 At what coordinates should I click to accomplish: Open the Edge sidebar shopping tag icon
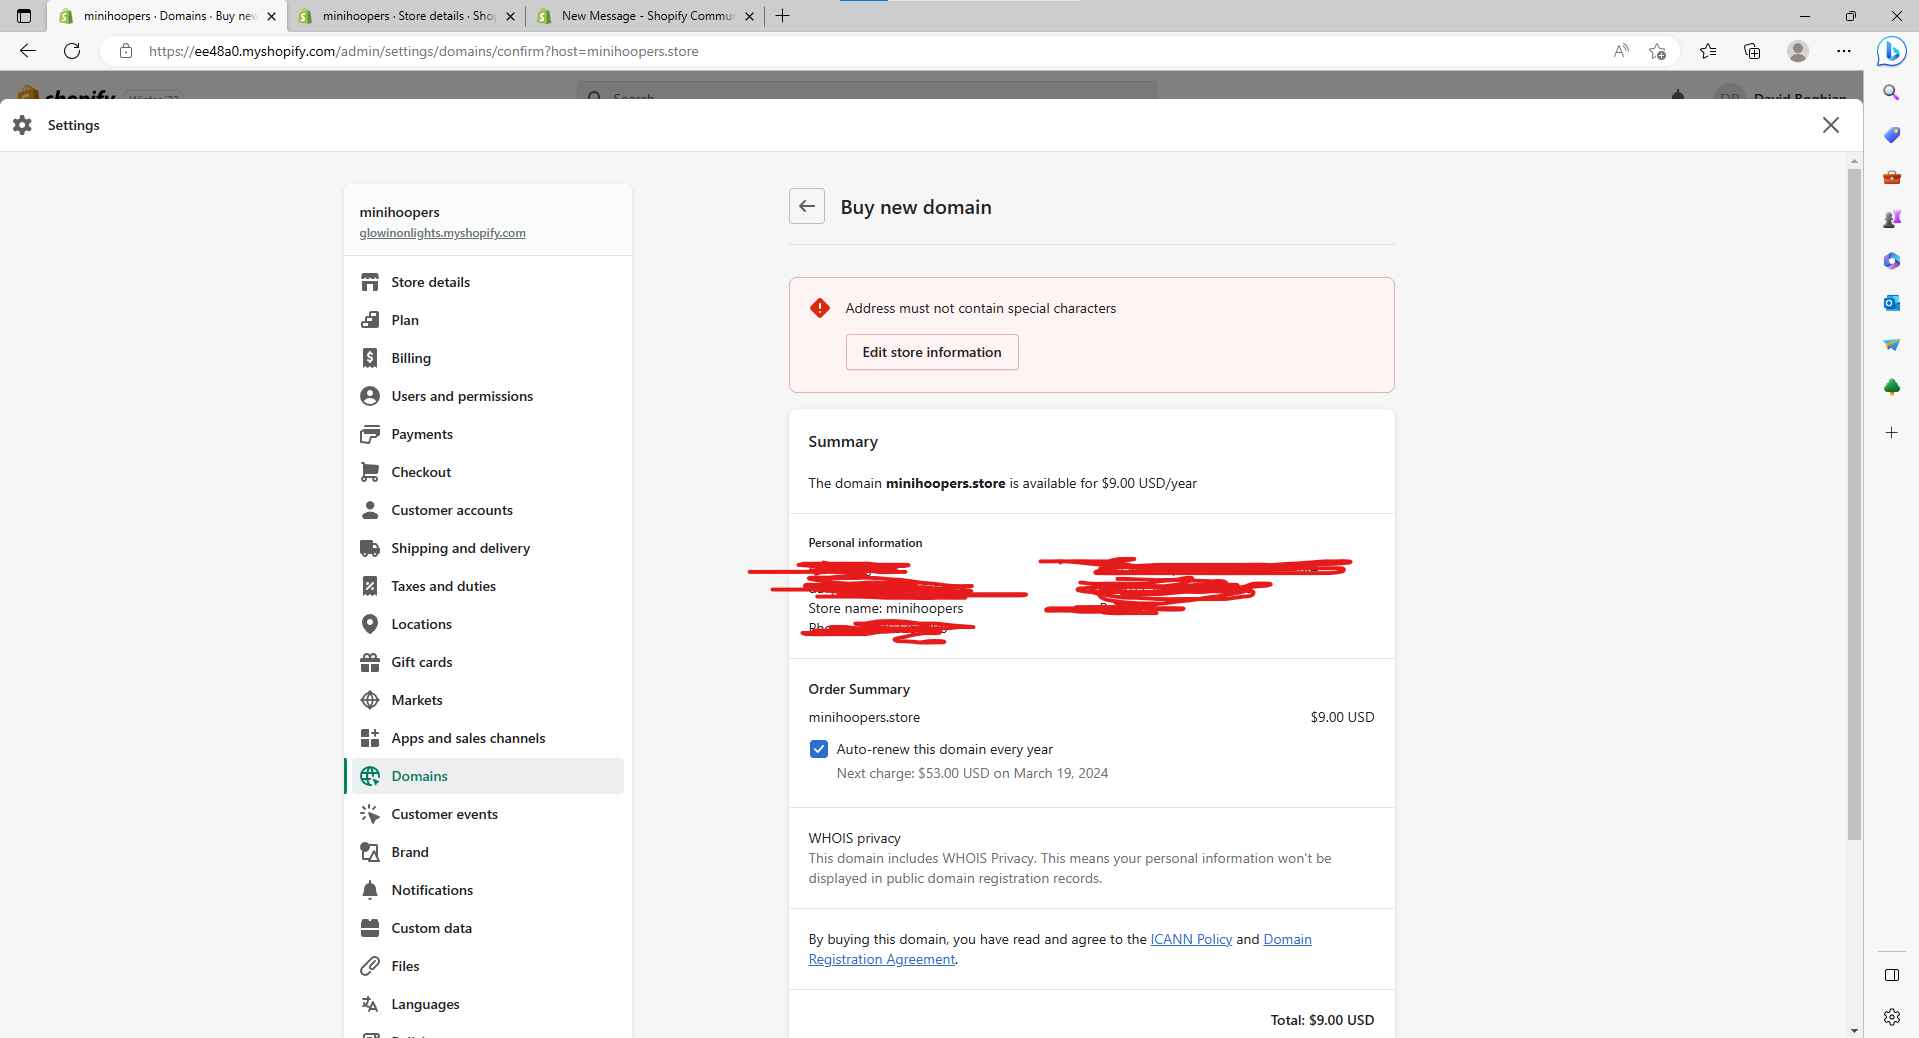coord(1891,135)
